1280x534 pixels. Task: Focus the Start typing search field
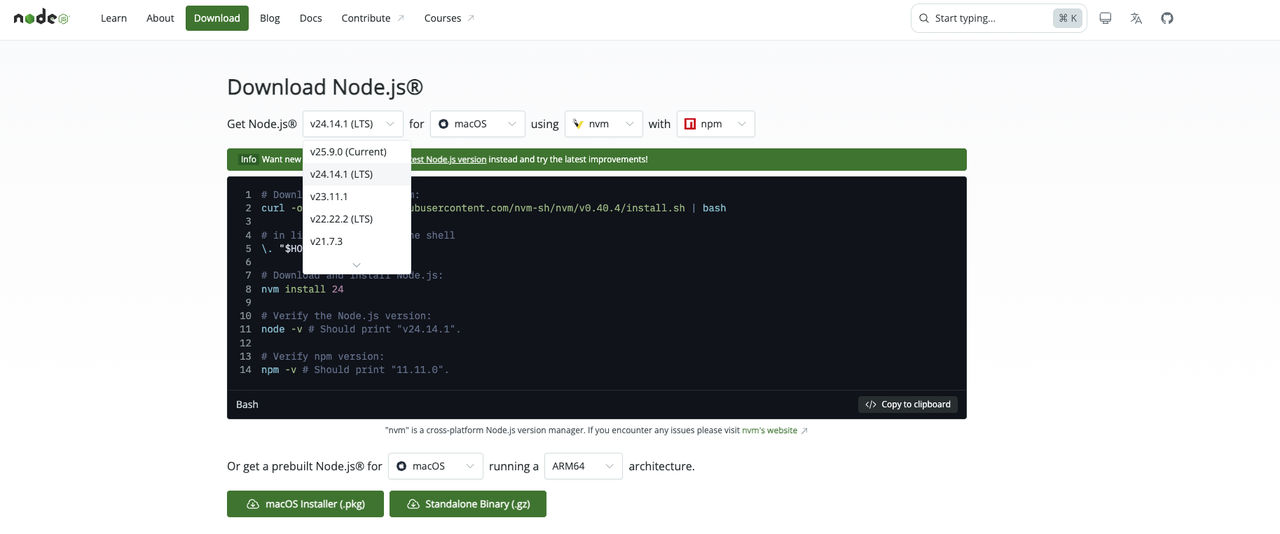990,18
